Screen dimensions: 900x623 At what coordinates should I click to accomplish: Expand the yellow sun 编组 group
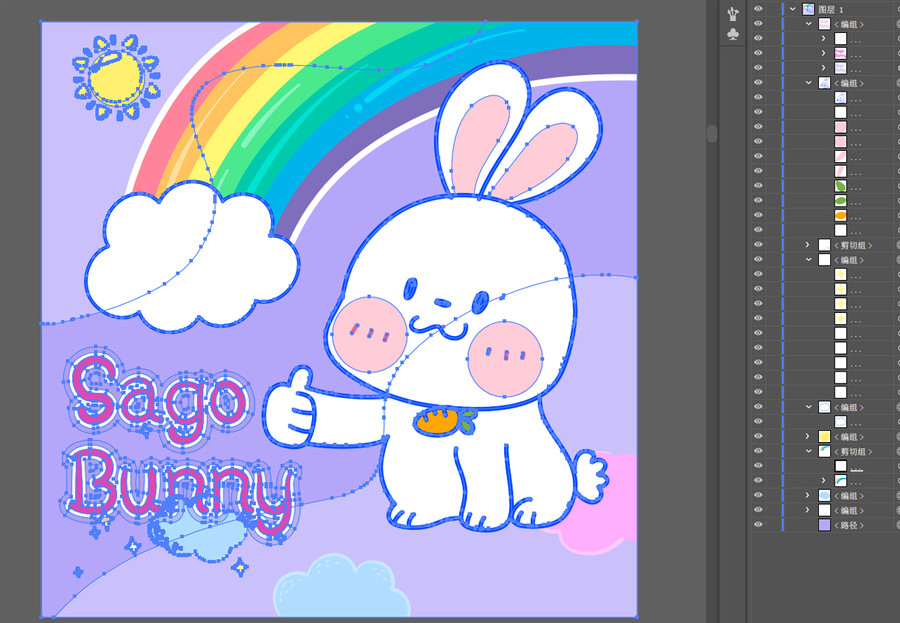808,436
